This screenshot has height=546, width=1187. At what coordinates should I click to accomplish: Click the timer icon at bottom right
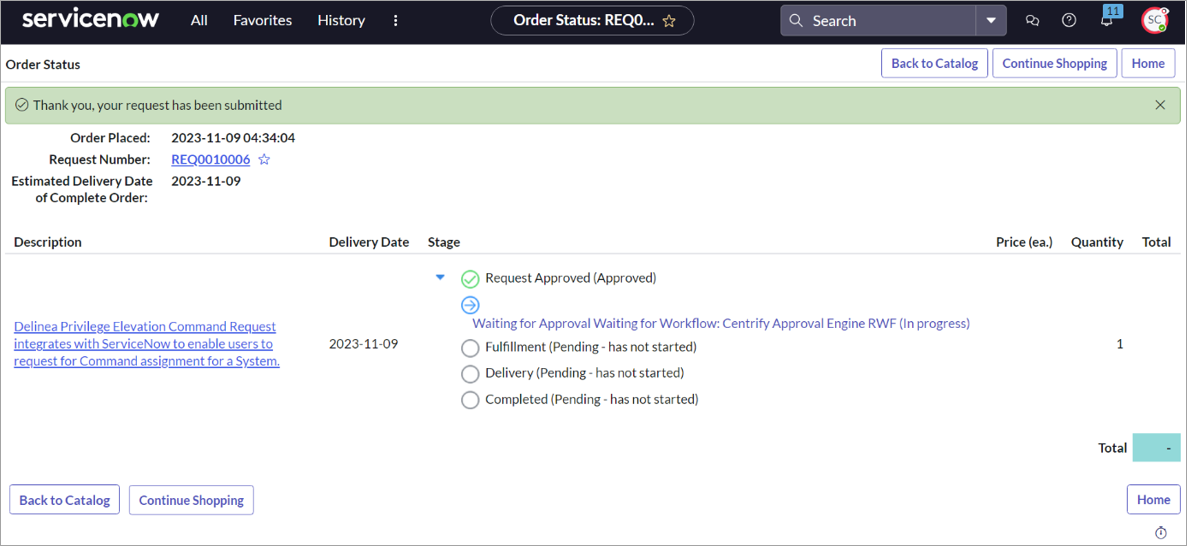tap(1161, 533)
